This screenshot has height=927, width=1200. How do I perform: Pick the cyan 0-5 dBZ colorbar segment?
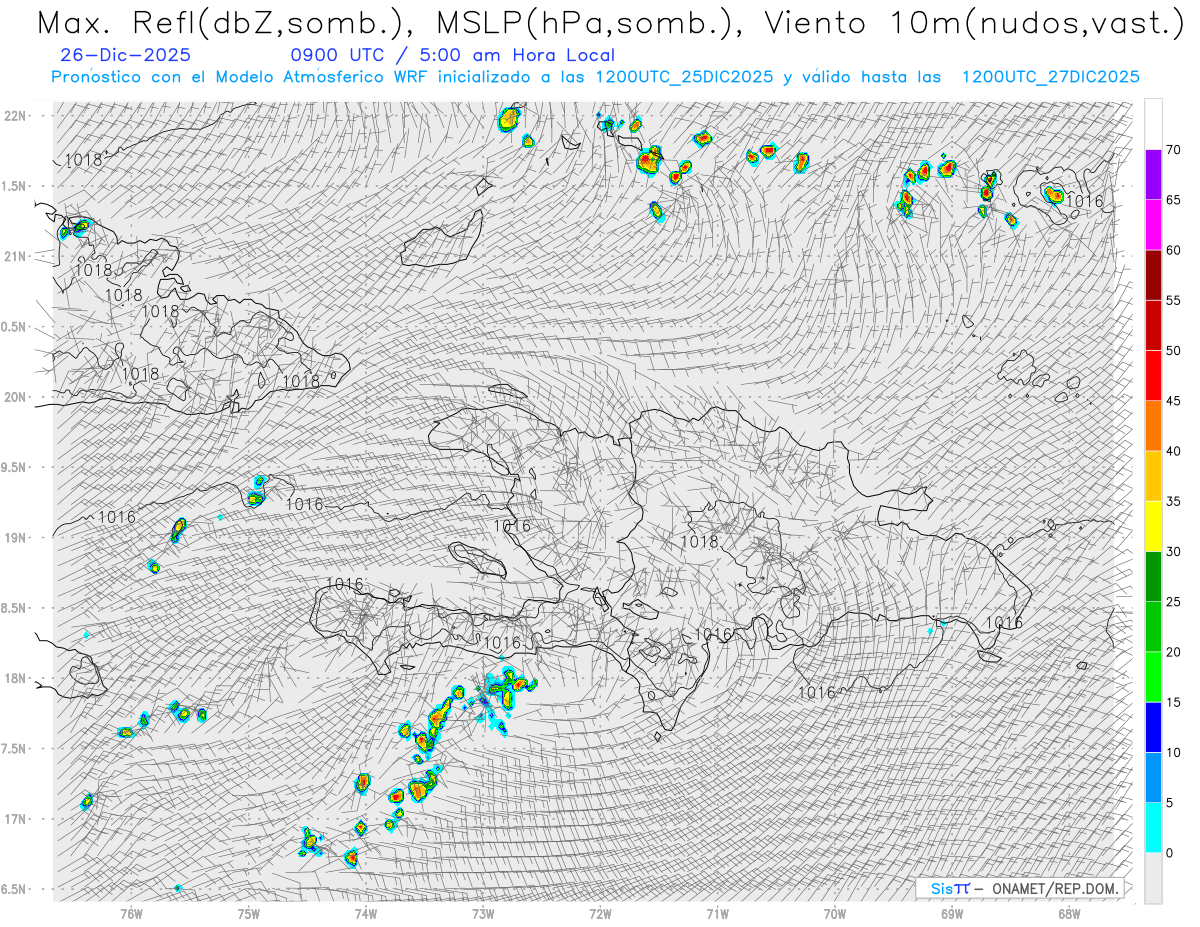coord(1153,827)
